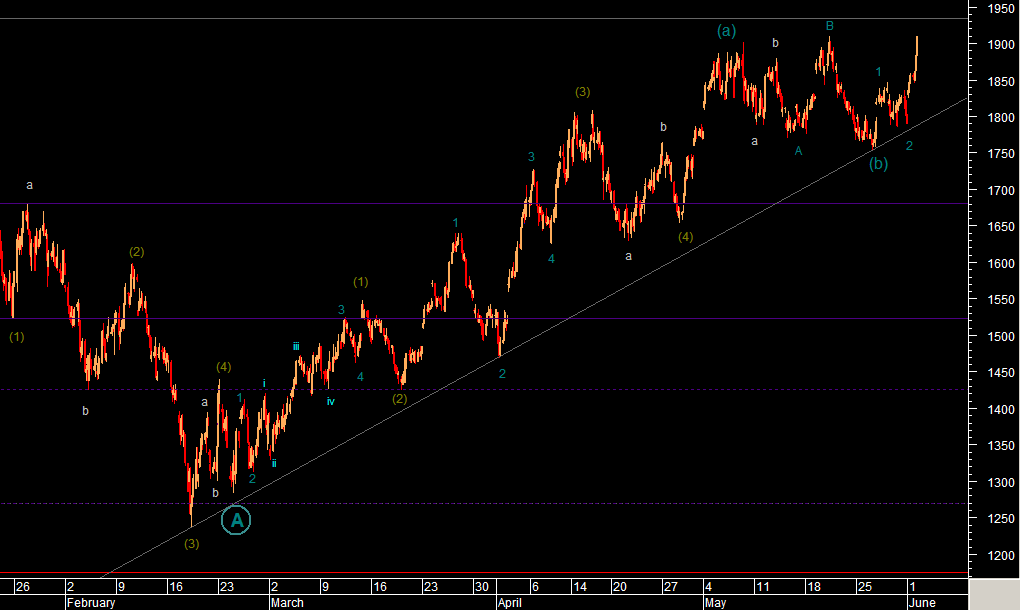This screenshot has width=1020, height=610.
Task: Click the 1350 price axis value
Action: 1001,446
